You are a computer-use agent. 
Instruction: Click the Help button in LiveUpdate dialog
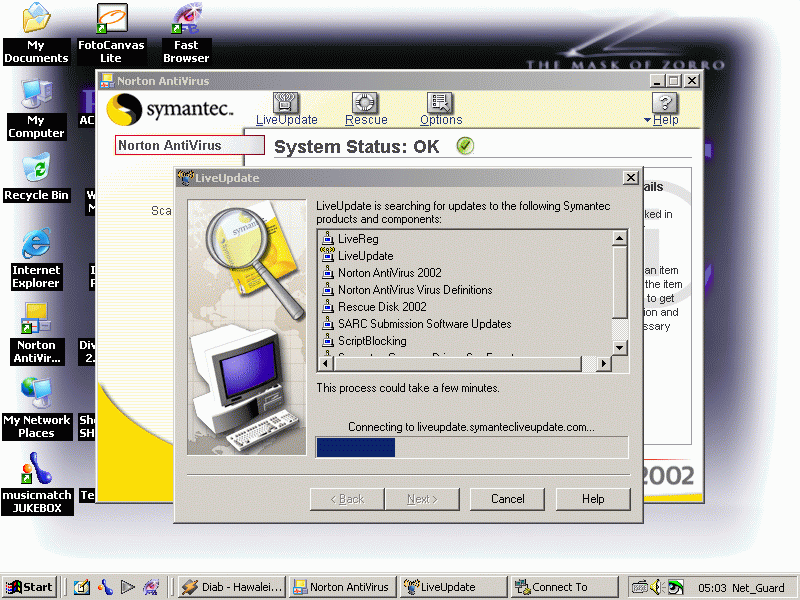(x=593, y=499)
